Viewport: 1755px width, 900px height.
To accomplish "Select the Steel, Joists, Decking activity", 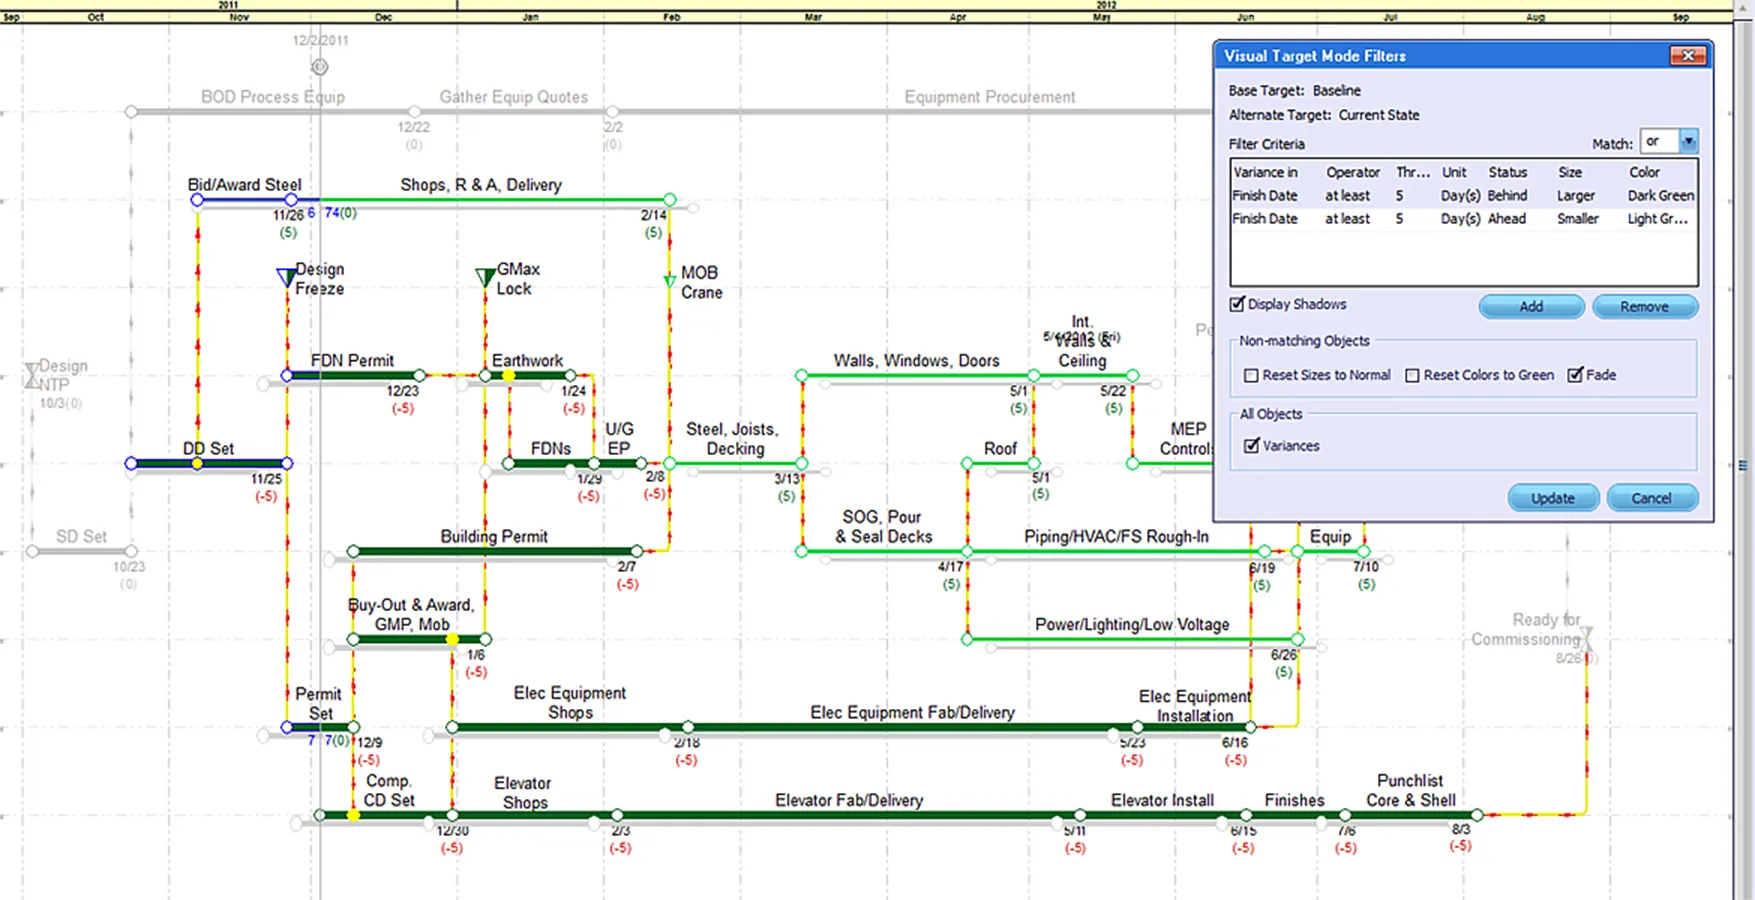I will pyautogui.click(x=732, y=439).
